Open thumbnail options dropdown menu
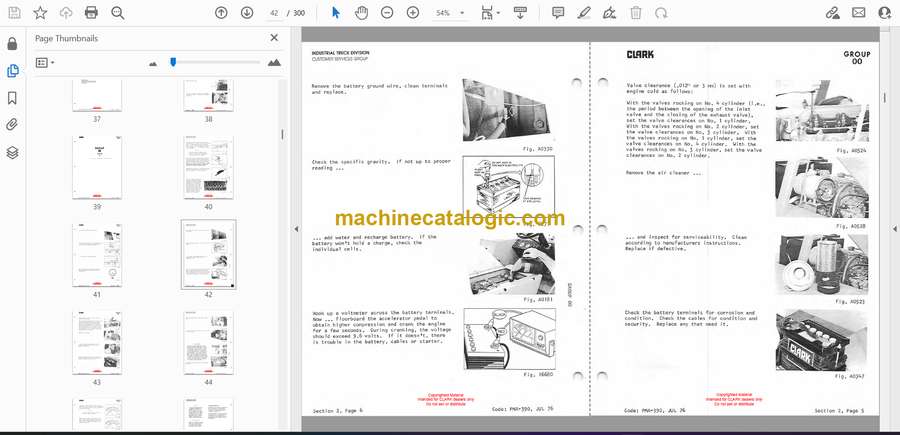This screenshot has height=435, width=900. click(x=45, y=62)
